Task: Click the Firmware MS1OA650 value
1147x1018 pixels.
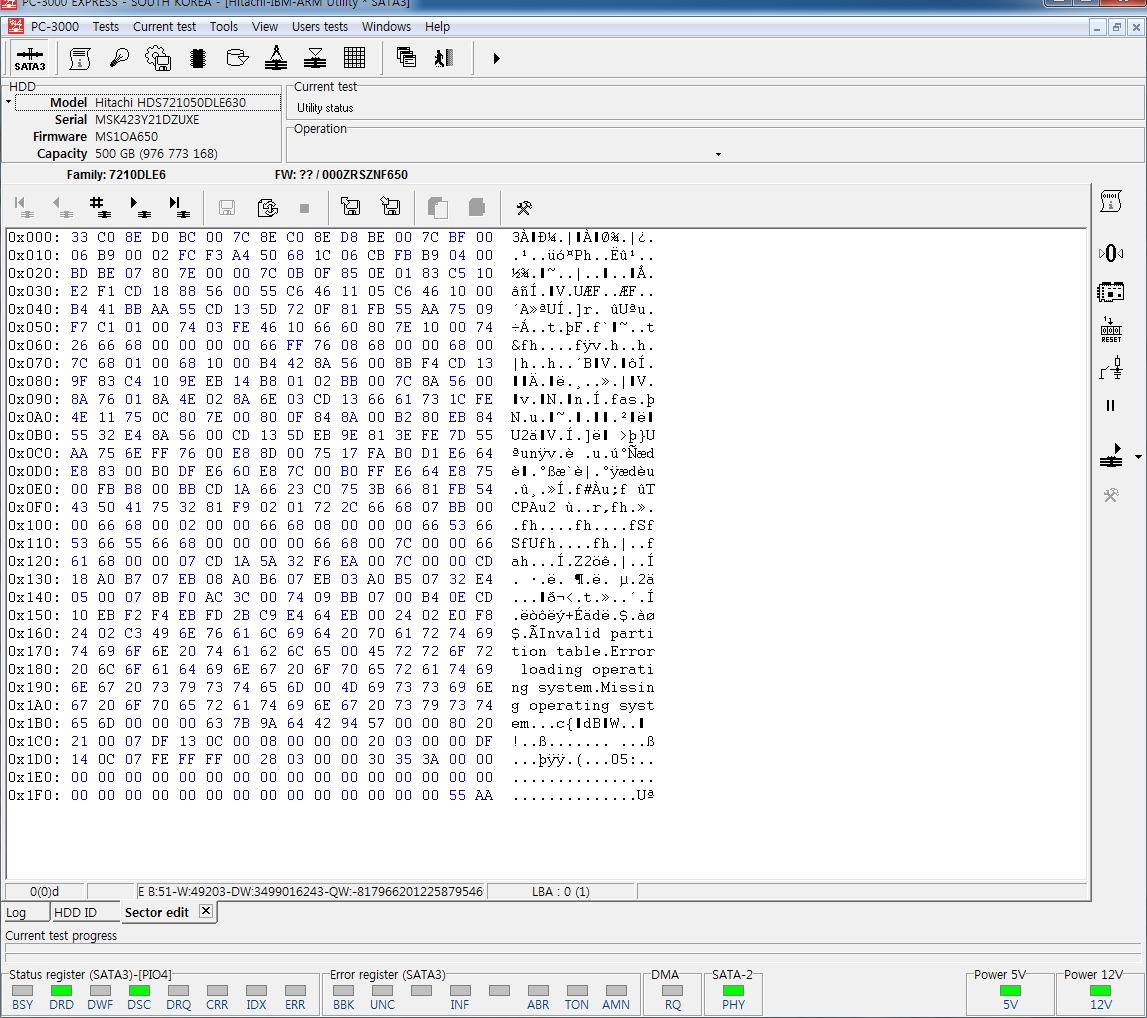Action: 126,137
